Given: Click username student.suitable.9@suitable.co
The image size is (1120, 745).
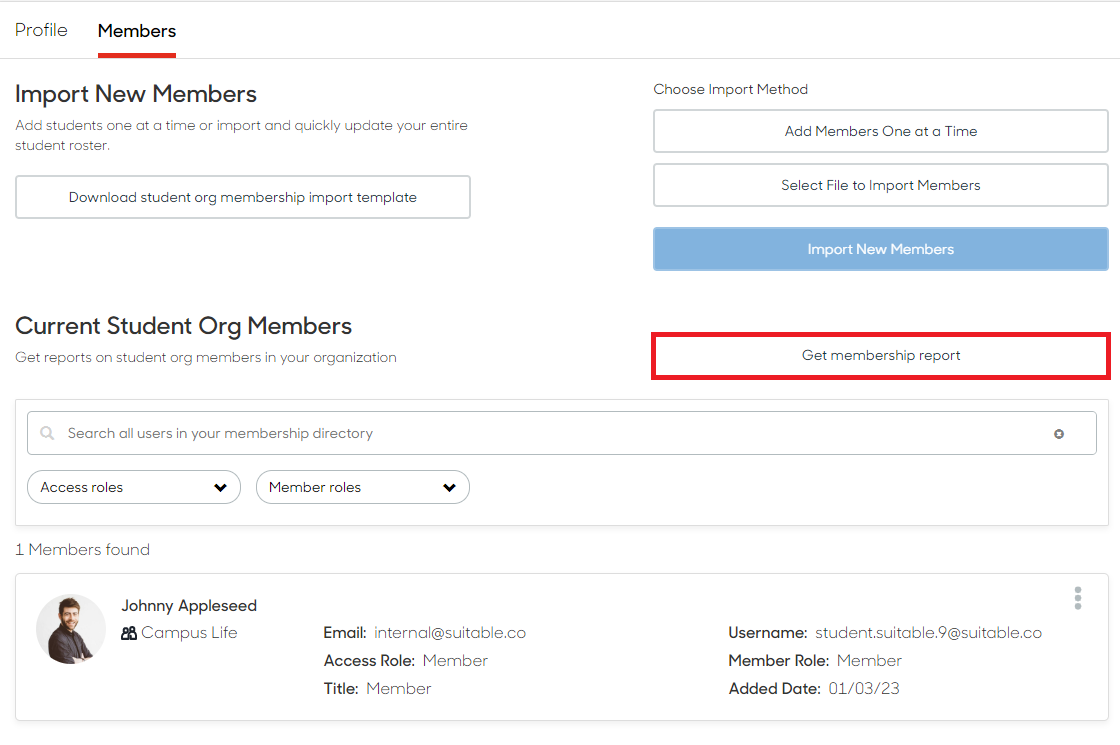Looking at the screenshot, I should click(x=929, y=633).
